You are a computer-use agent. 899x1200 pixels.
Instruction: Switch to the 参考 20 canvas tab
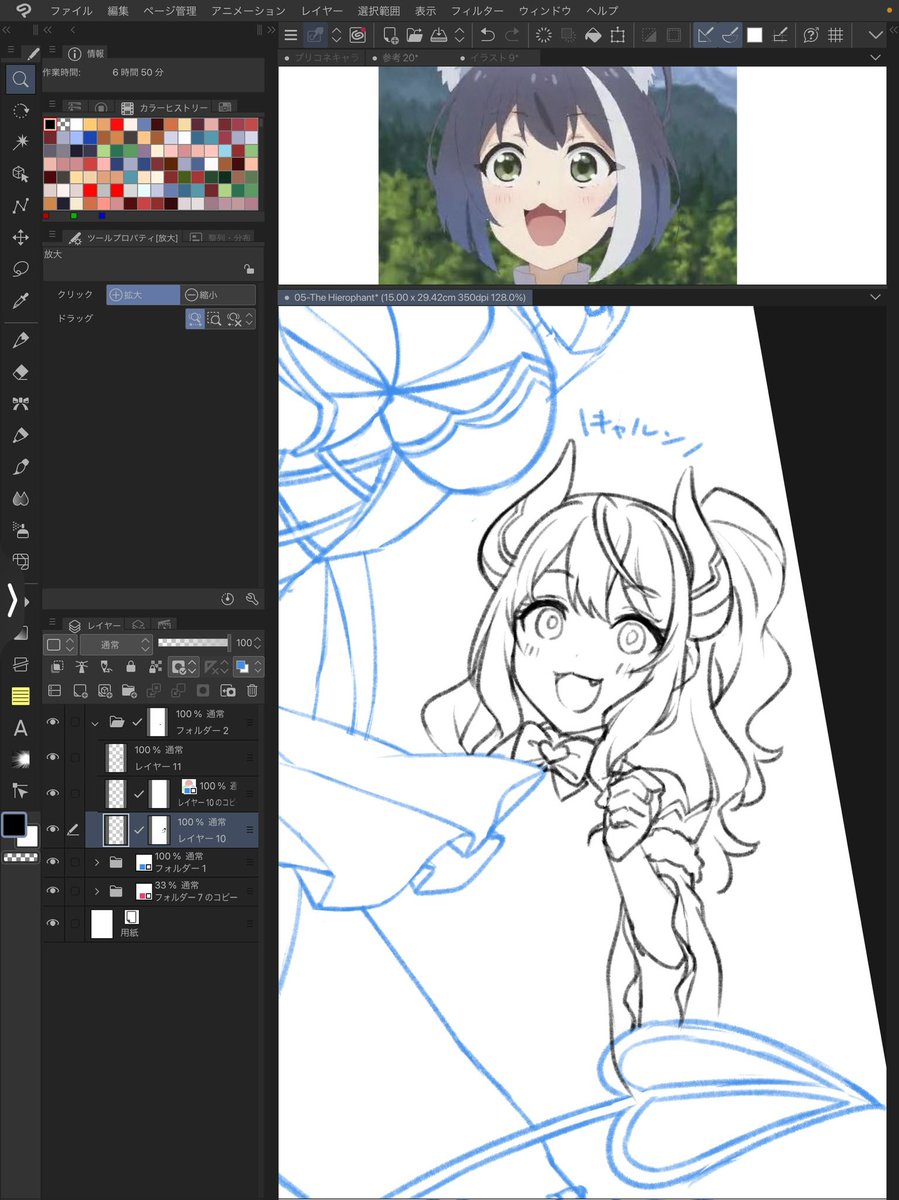click(x=401, y=57)
